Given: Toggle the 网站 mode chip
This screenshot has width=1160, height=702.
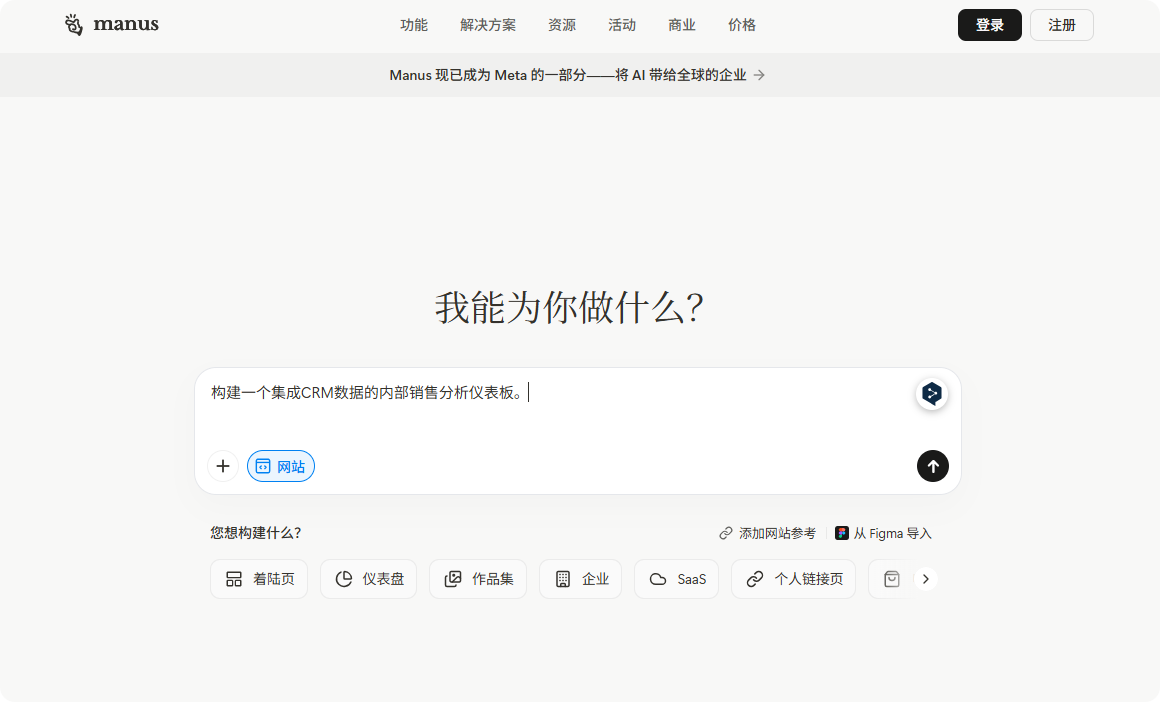Looking at the screenshot, I should (281, 466).
